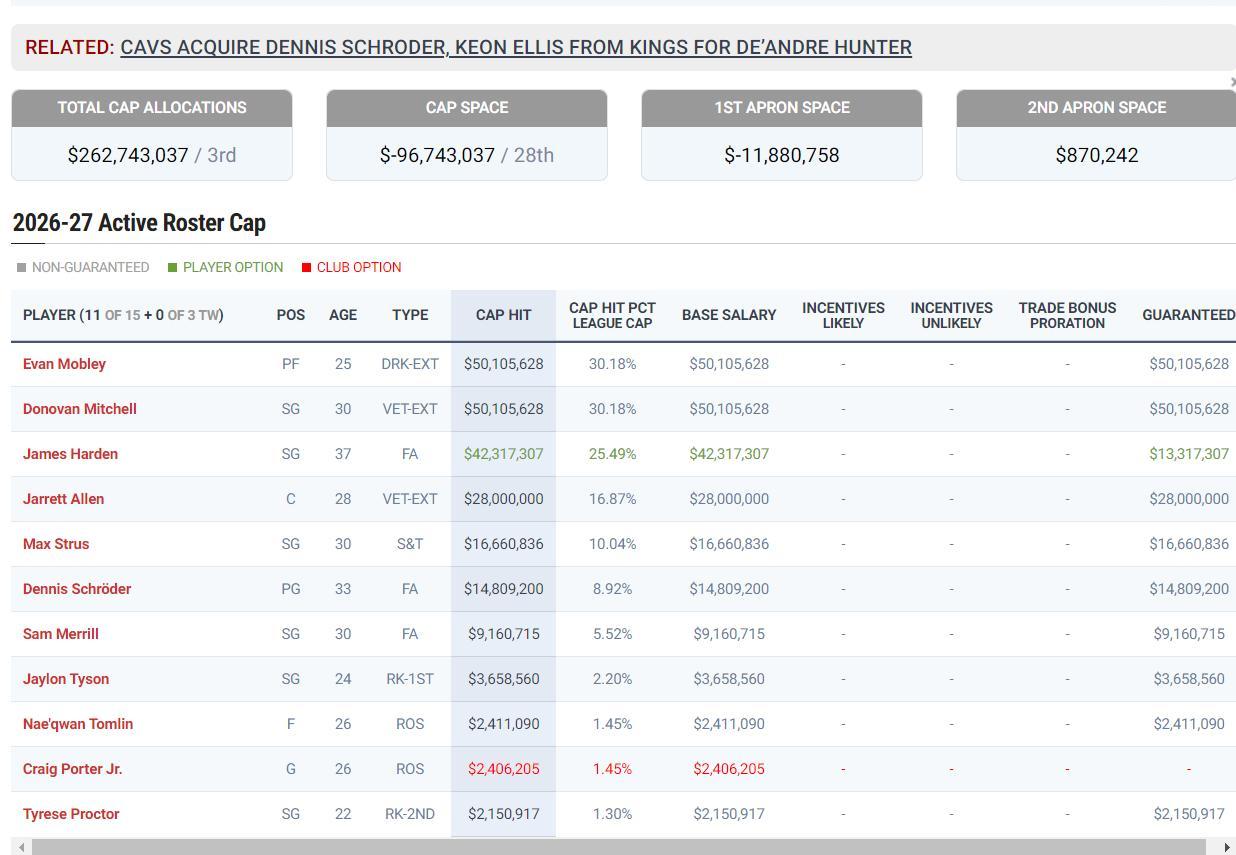This screenshot has width=1236, height=855.
Task: Click the green Player Option legend swatch
Action: coord(173,268)
